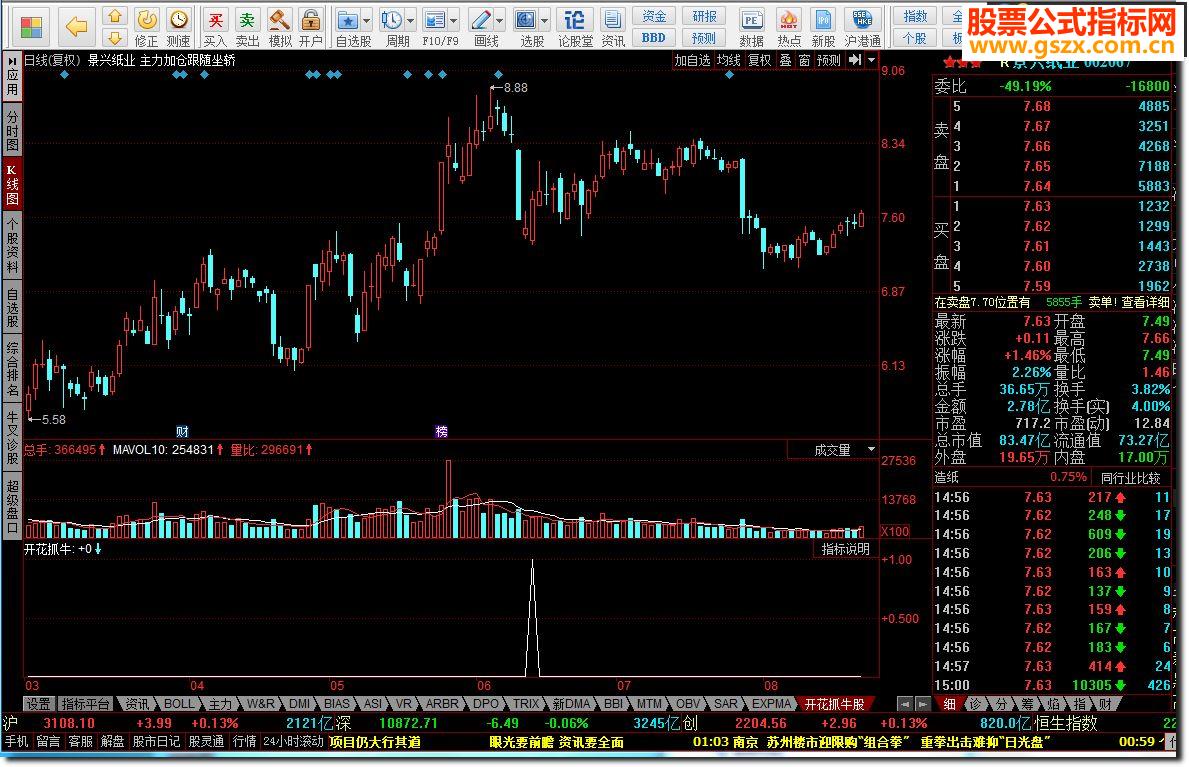Toggle 复权 price adjustment
Viewport: 1189px width, 767px height.
pos(759,60)
